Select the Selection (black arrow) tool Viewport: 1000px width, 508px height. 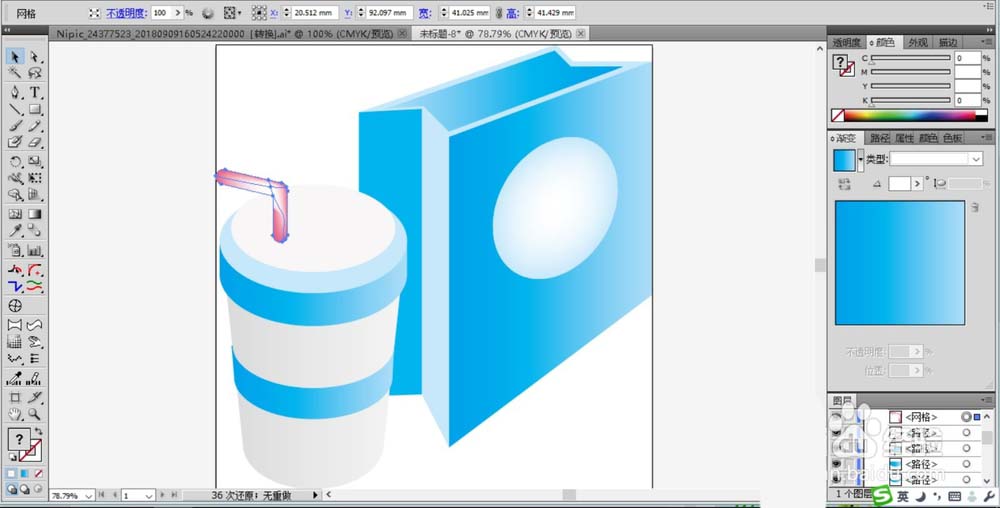click(x=15, y=57)
